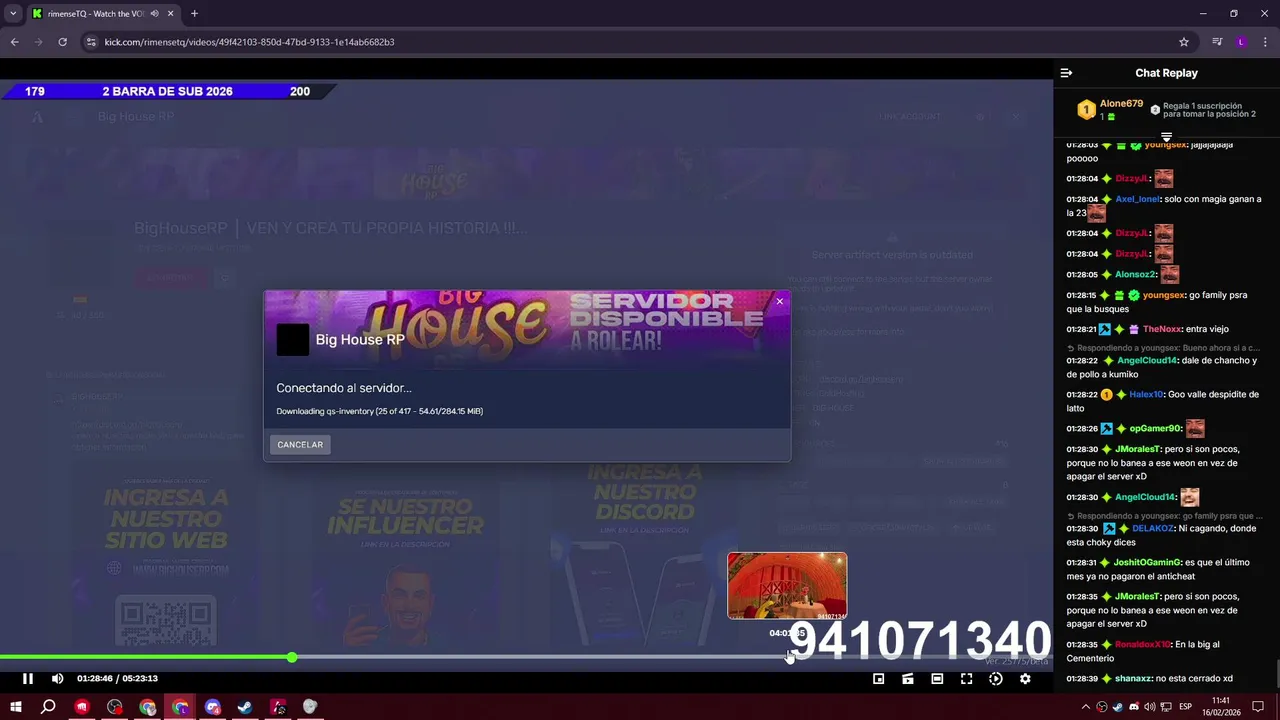Open Steam from the taskbar
This screenshot has height=720, width=1280.
[244, 707]
